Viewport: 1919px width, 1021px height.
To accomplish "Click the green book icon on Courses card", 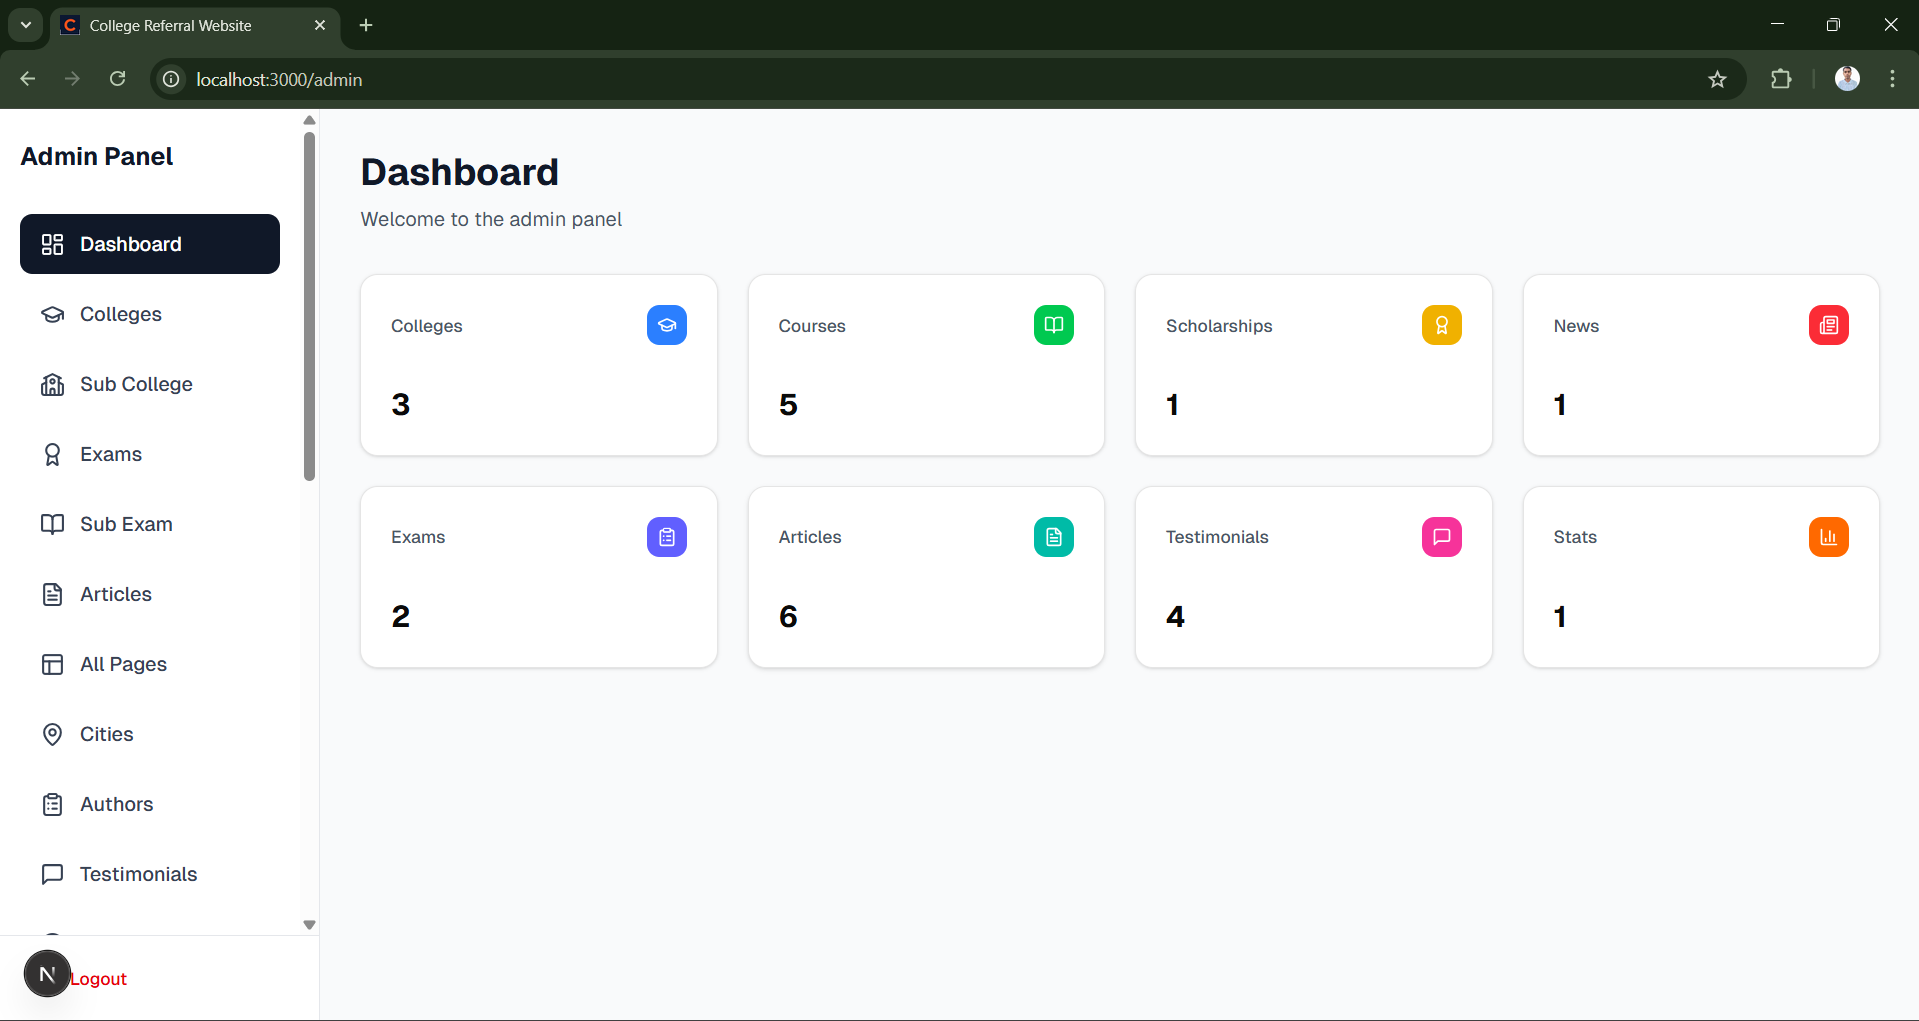I will [1053, 325].
